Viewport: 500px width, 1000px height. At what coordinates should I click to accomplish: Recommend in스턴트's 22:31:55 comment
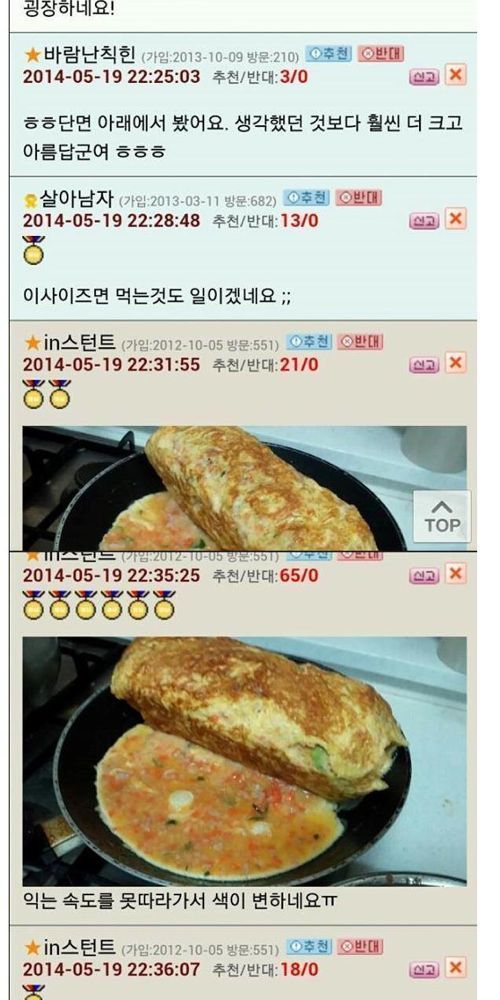tap(309, 342)
